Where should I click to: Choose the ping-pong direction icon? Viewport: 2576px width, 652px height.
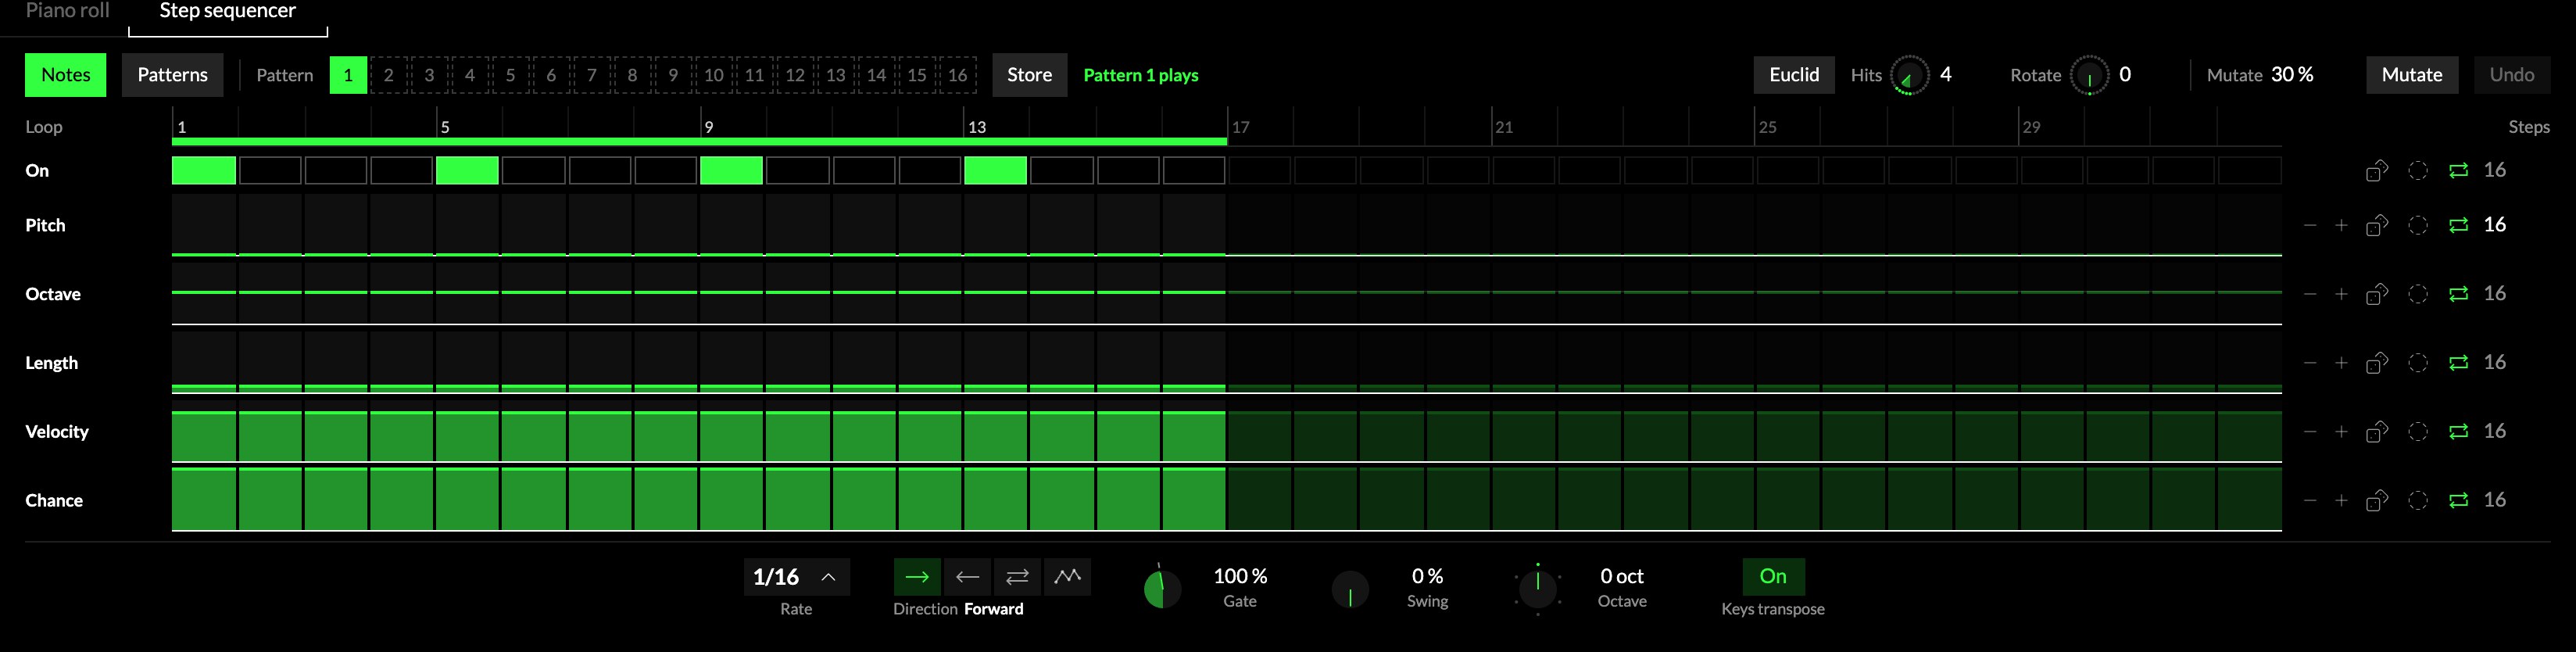pos(1017,577)
